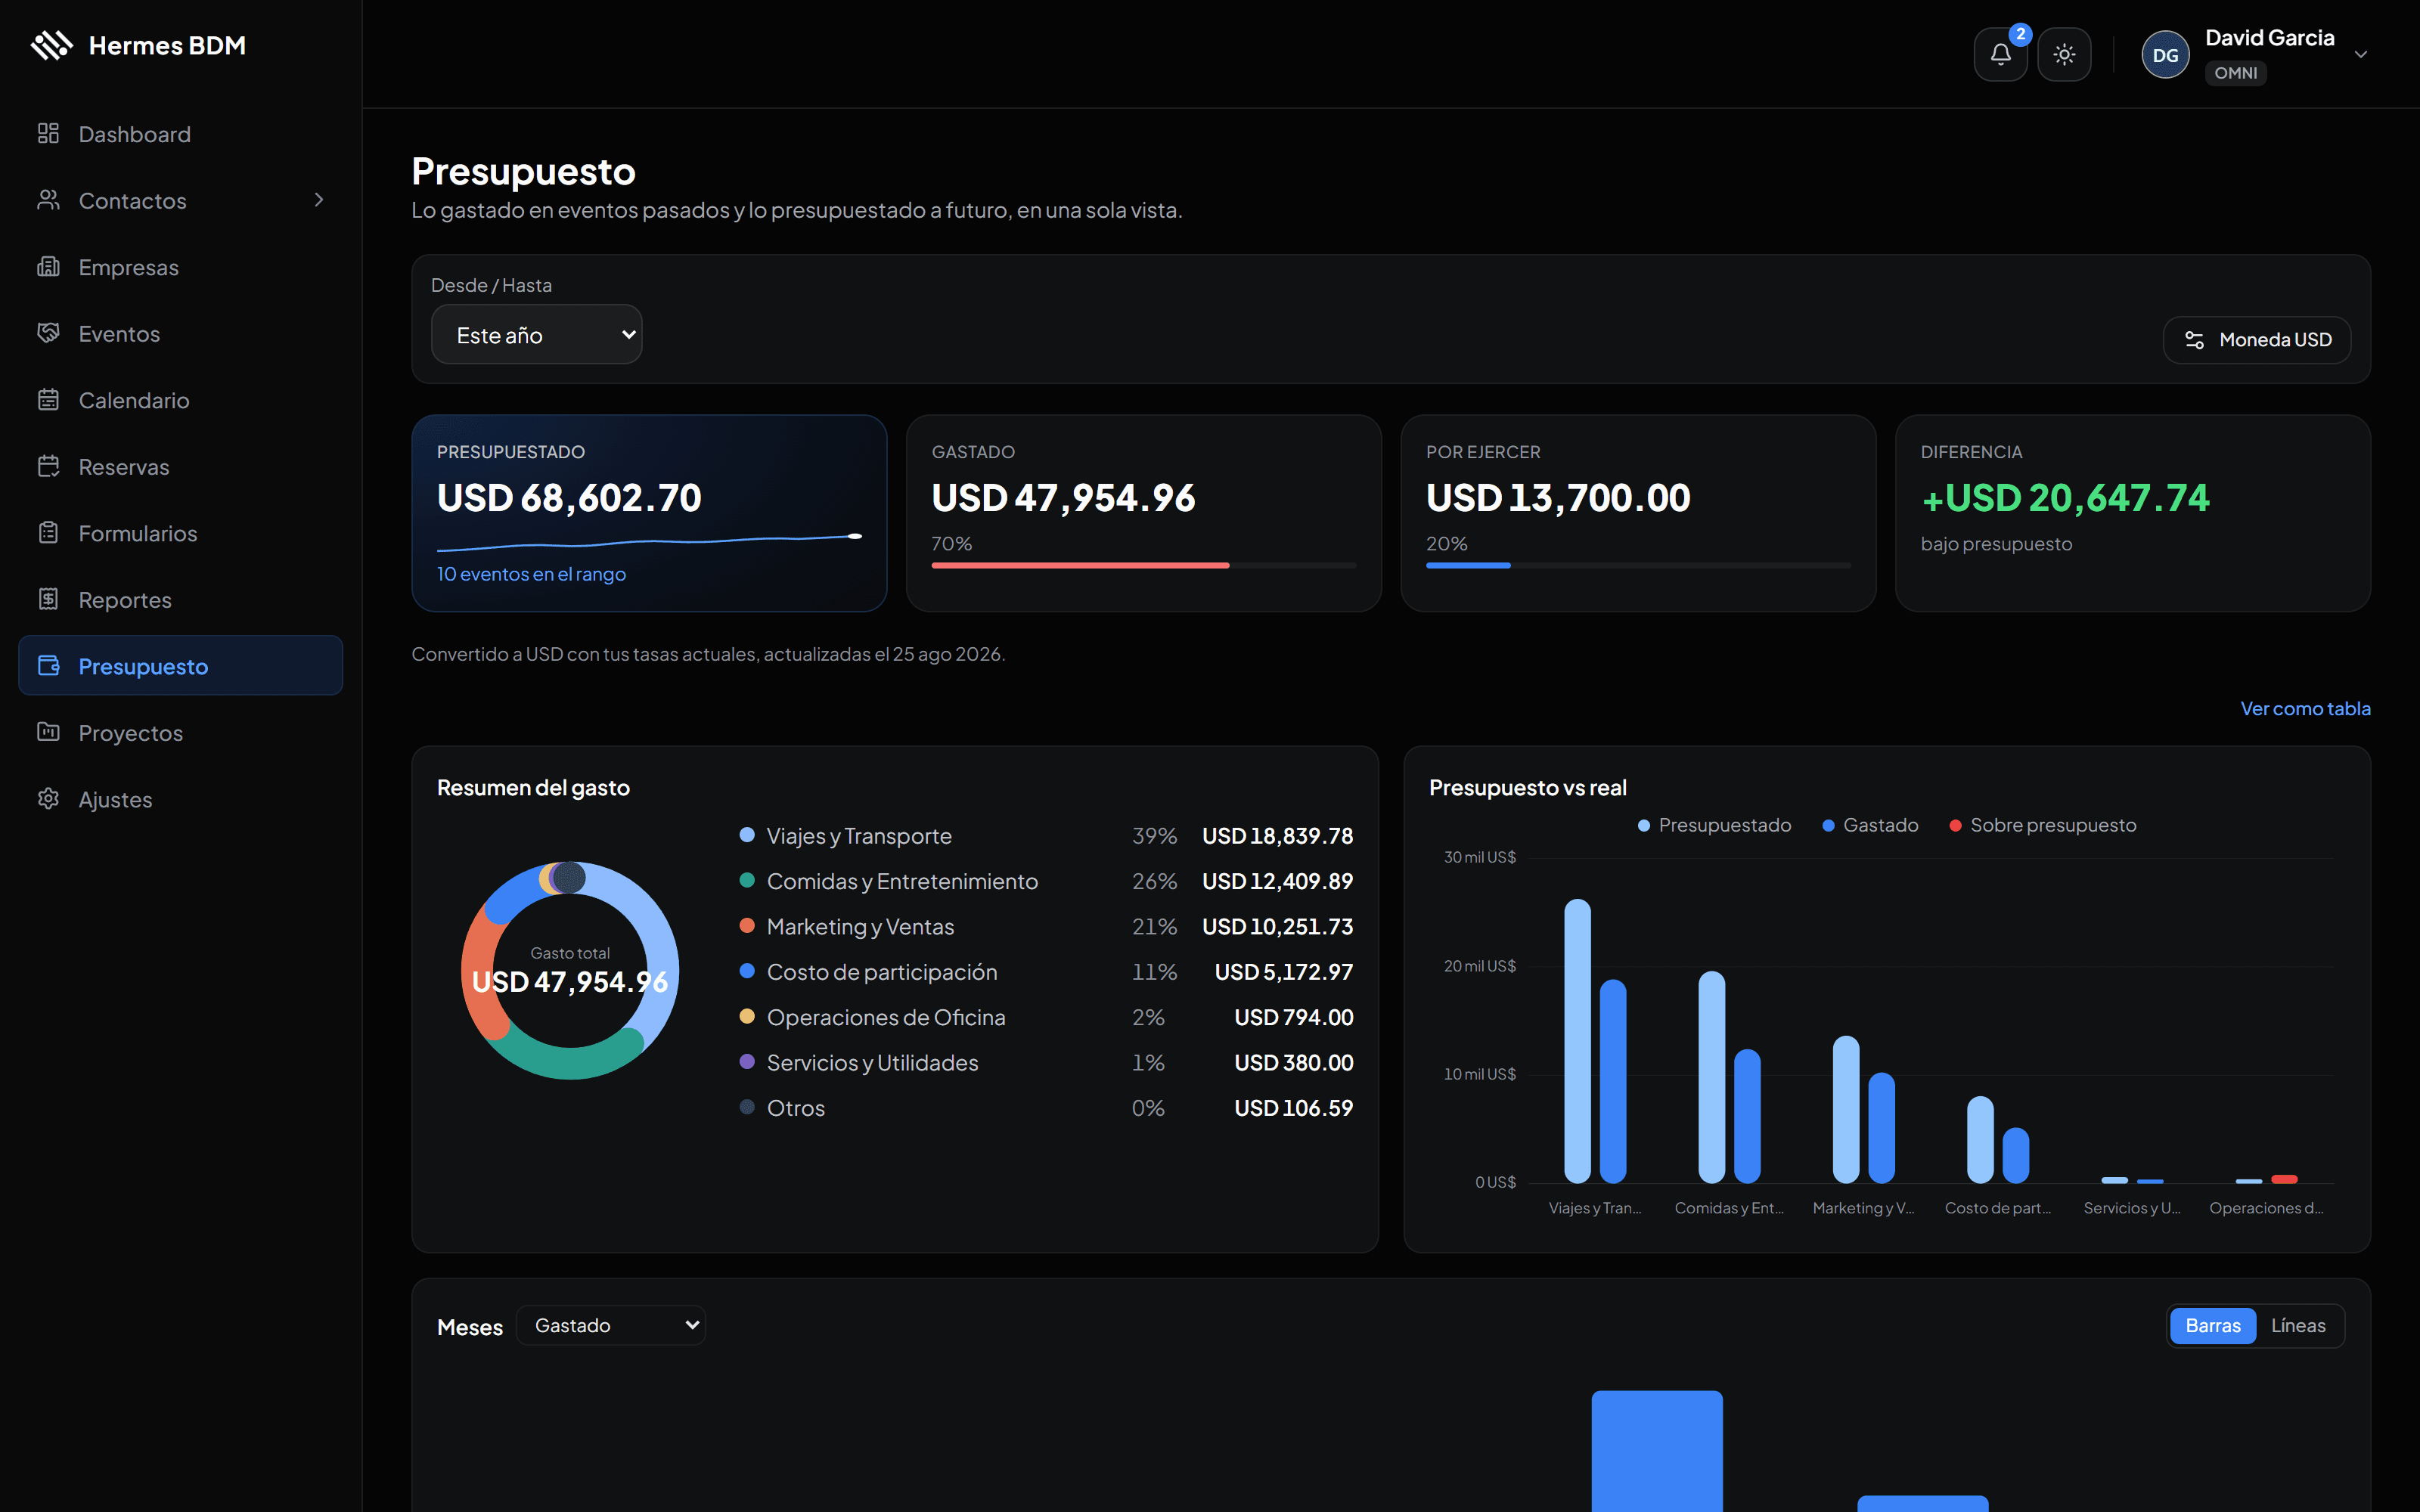Click the Formularios clipboard icon

pos(48,532)
